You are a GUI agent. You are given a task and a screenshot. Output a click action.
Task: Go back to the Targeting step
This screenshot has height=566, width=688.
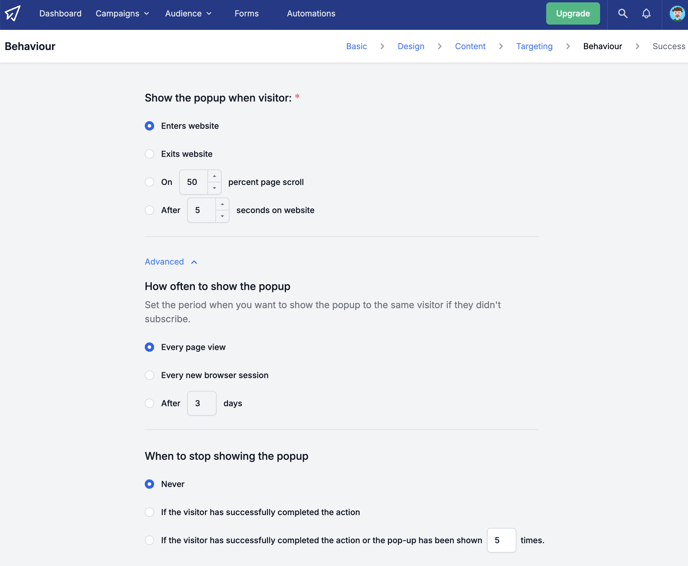(534, 46)
